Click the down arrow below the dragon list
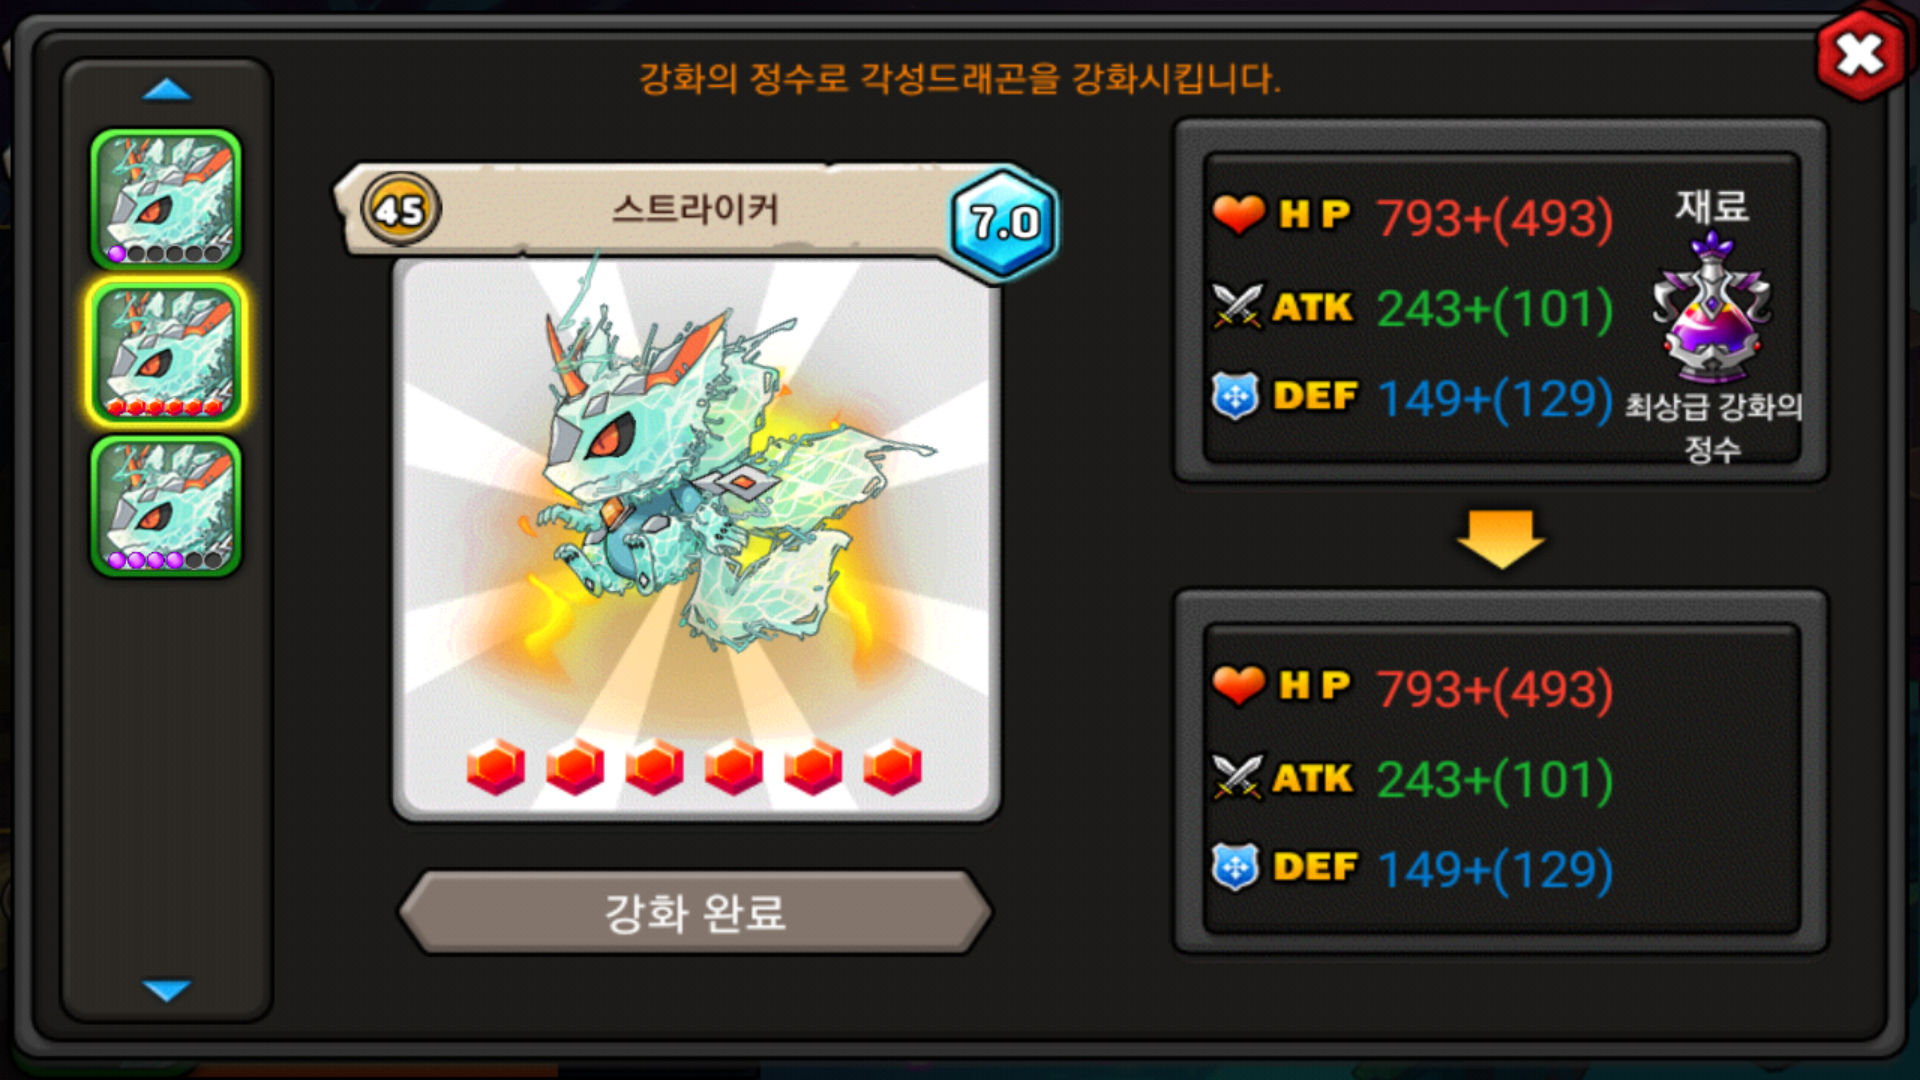 [167, 990]
